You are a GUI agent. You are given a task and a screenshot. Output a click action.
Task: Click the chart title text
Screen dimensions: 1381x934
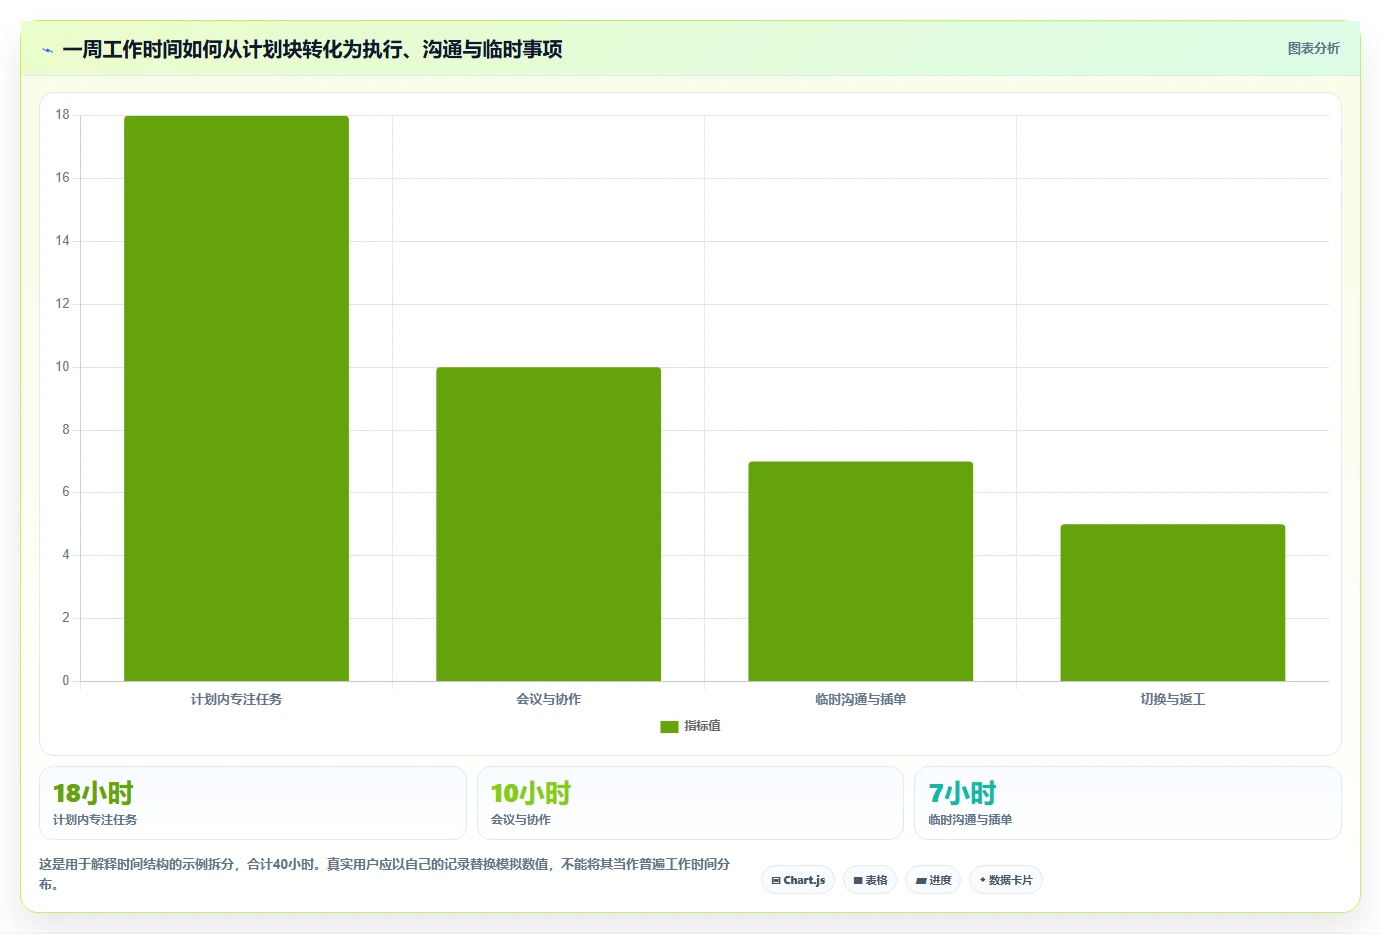click(312, 49)
